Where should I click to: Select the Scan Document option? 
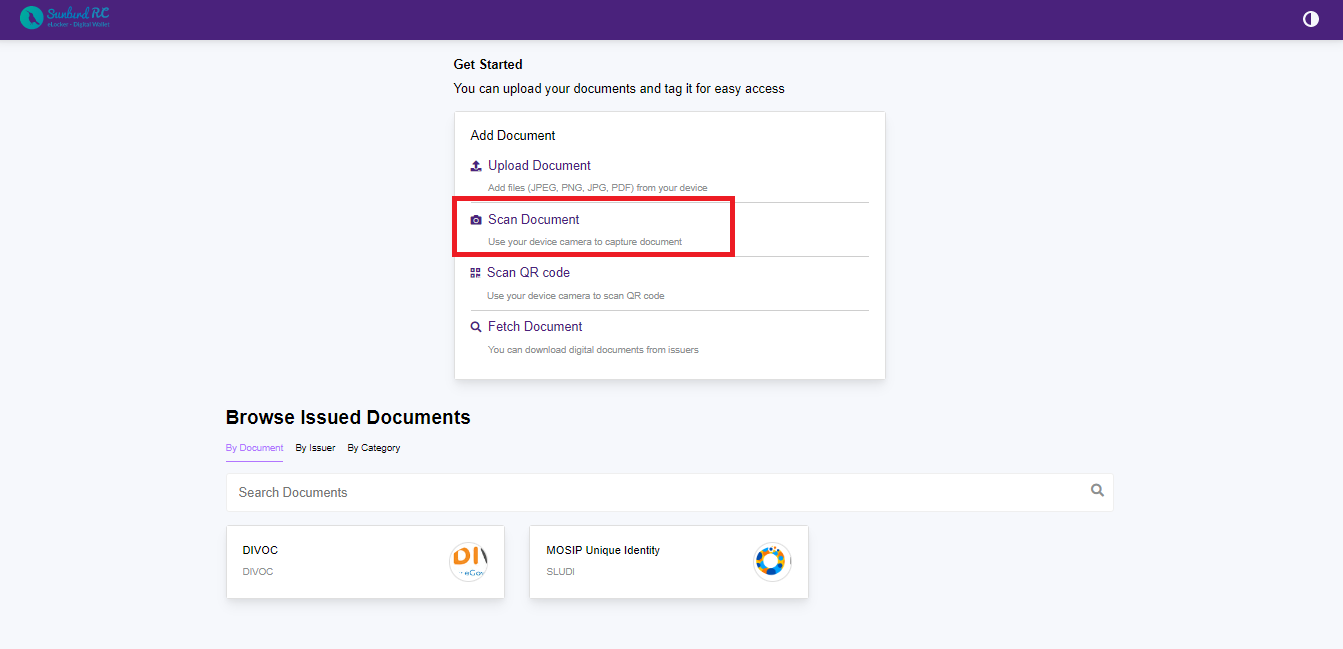pyautogui.click(x=533, y=220)
